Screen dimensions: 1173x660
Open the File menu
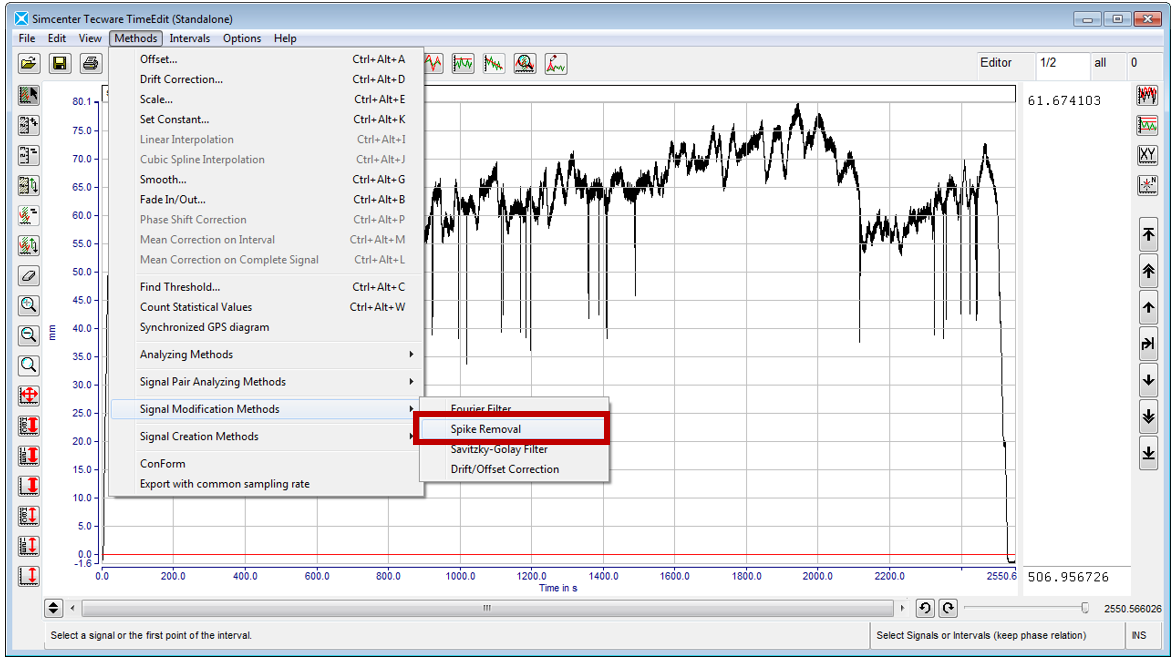pyautogui.click(x=27, y=38)
